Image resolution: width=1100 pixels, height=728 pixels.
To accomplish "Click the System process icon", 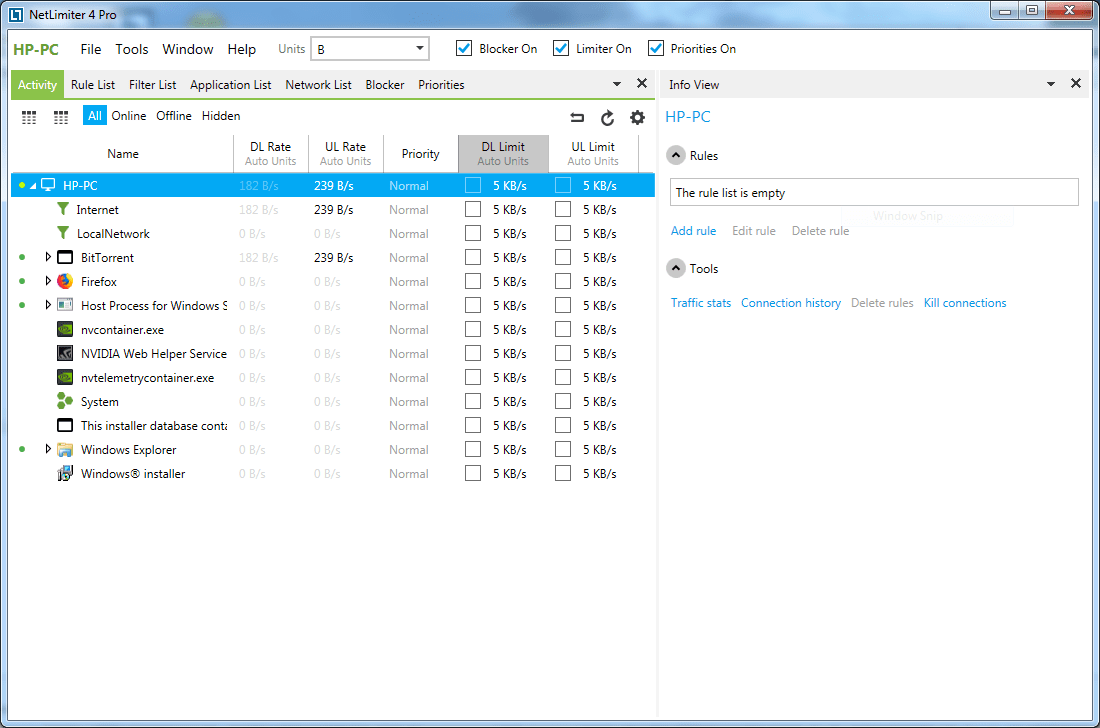I will (65, 401).
